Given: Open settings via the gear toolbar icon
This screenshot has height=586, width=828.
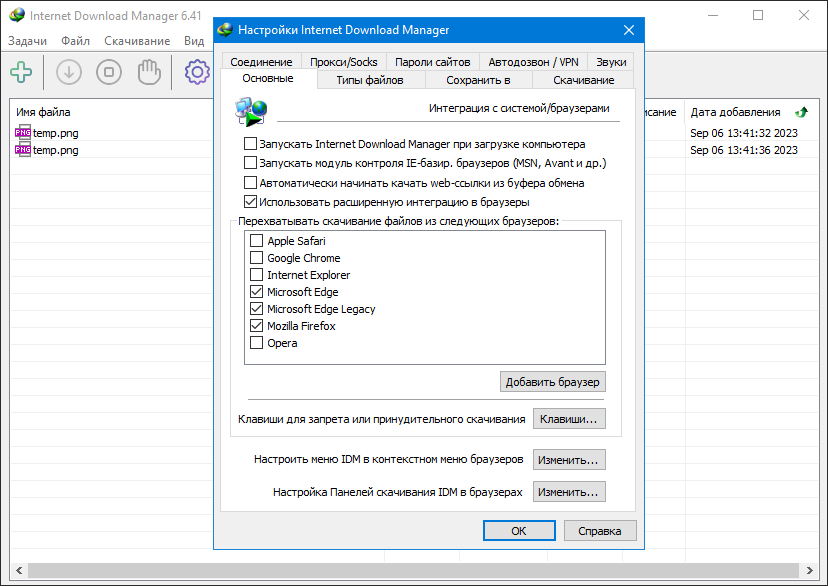Looking at the screenshot, I should (197, 72).
